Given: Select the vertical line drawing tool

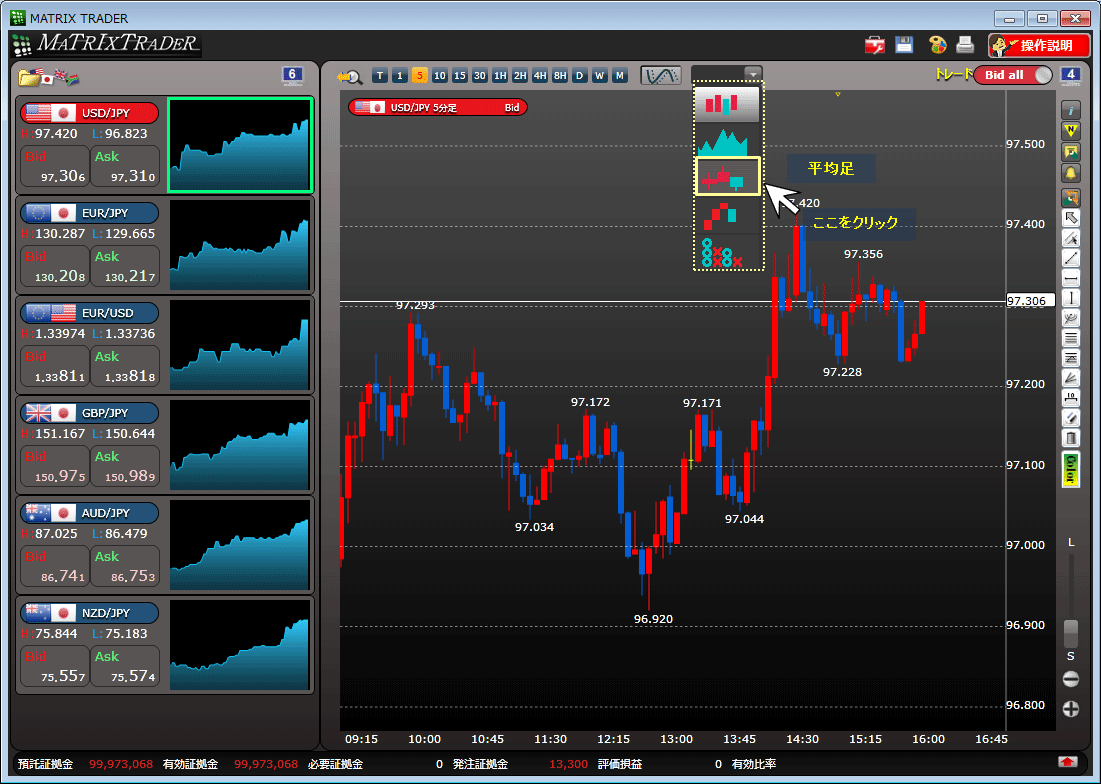Looking at the screenshot, I should point(1071,298).
